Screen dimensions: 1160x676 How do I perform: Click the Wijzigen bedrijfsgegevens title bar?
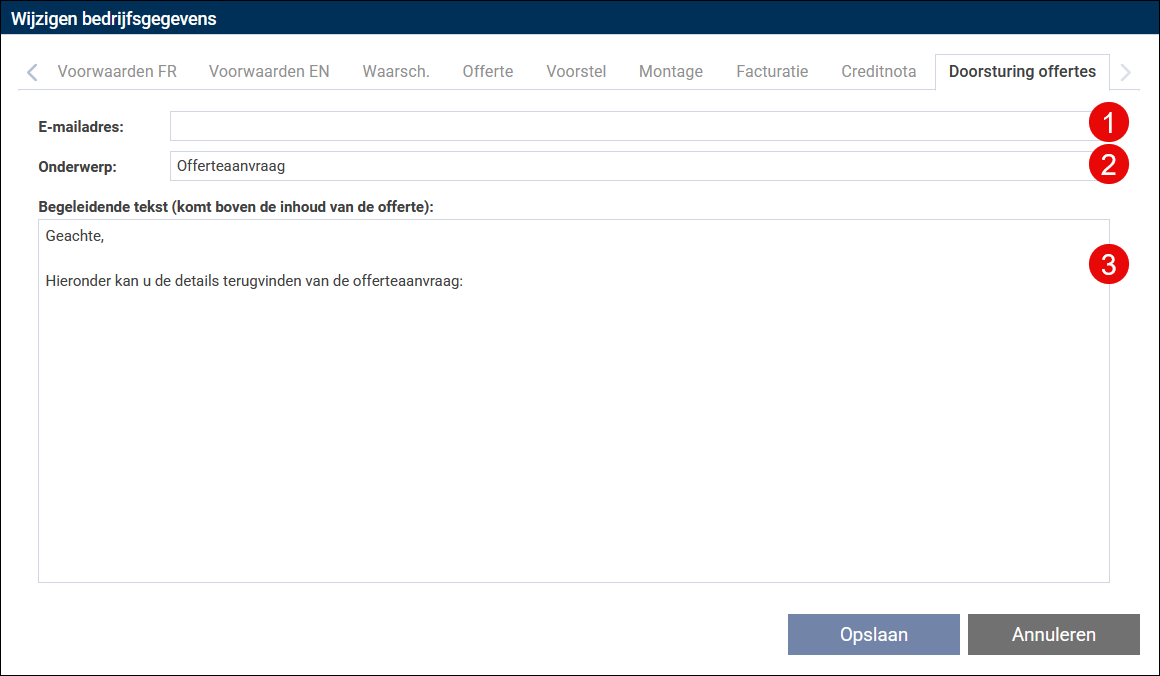click(x=580, y=18)
